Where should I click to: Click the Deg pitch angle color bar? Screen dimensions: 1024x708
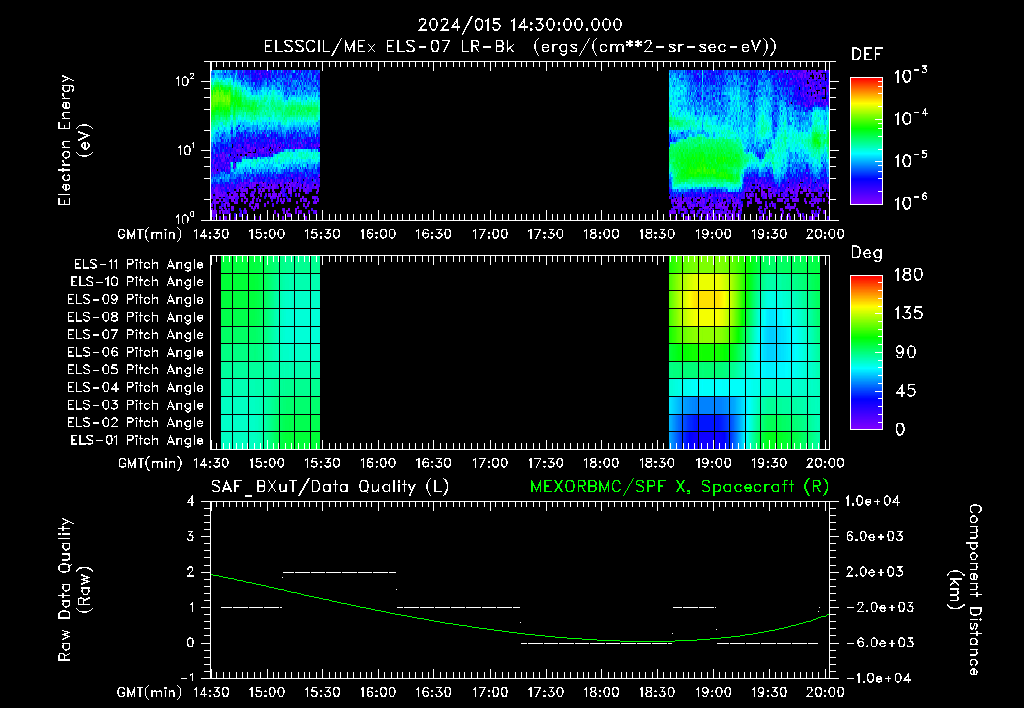(866, 353)
